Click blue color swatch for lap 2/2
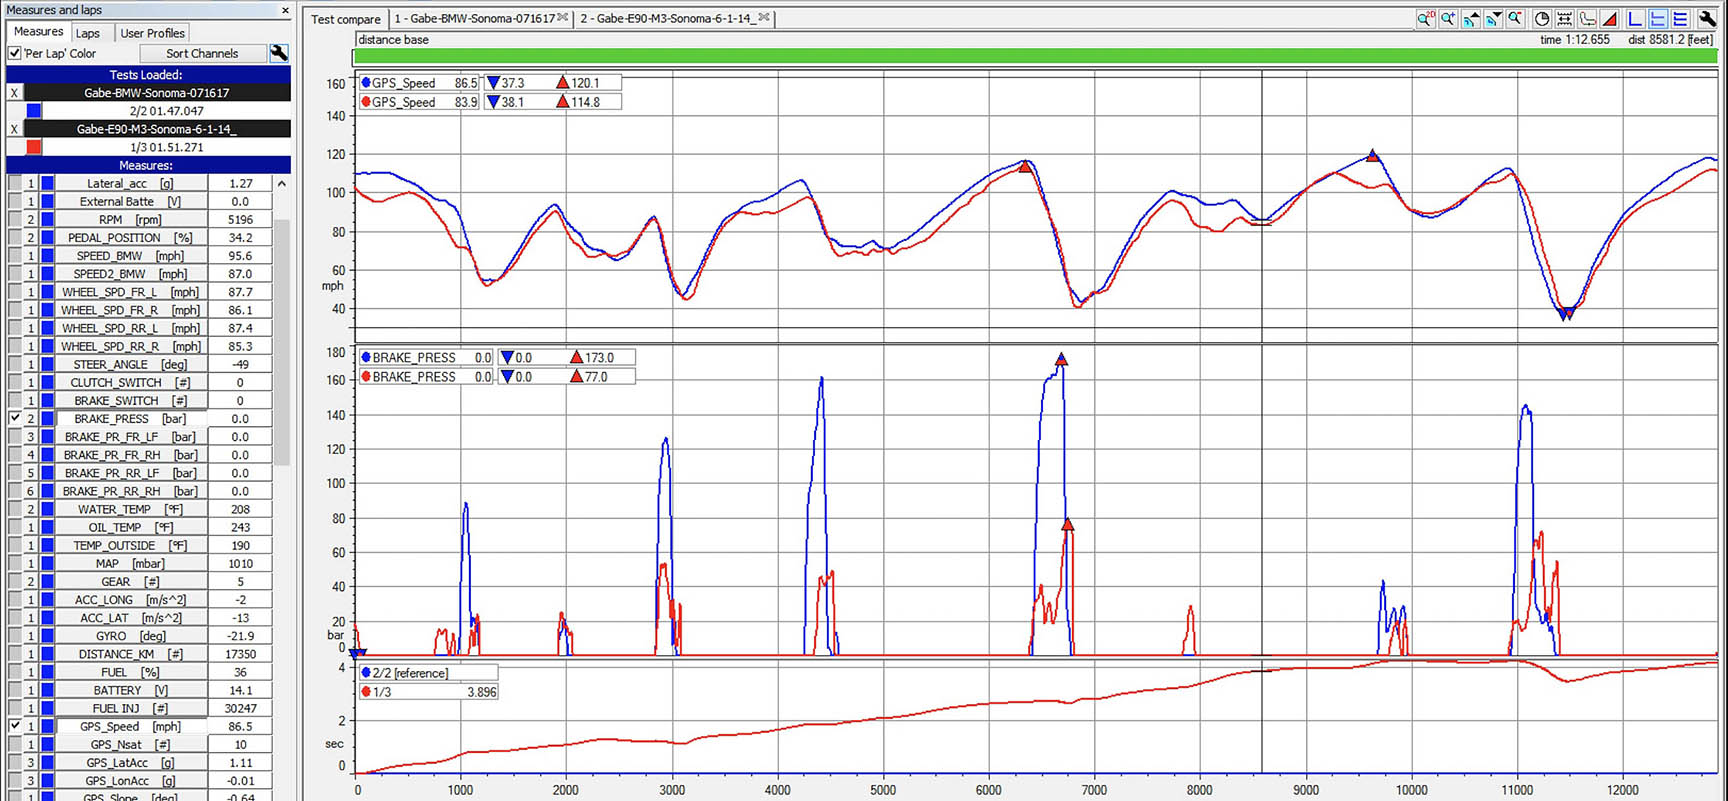The image size is (1728, 801). coord(34,111)
